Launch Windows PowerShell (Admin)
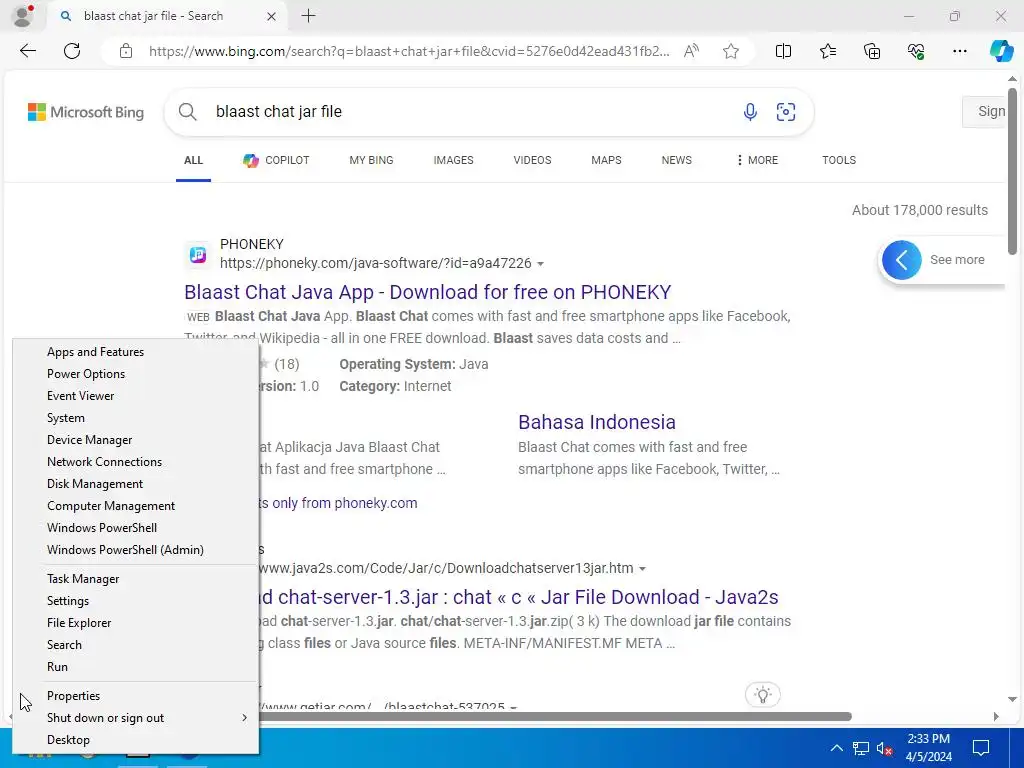The image size is (1024, 768). [x=135, y=550]
